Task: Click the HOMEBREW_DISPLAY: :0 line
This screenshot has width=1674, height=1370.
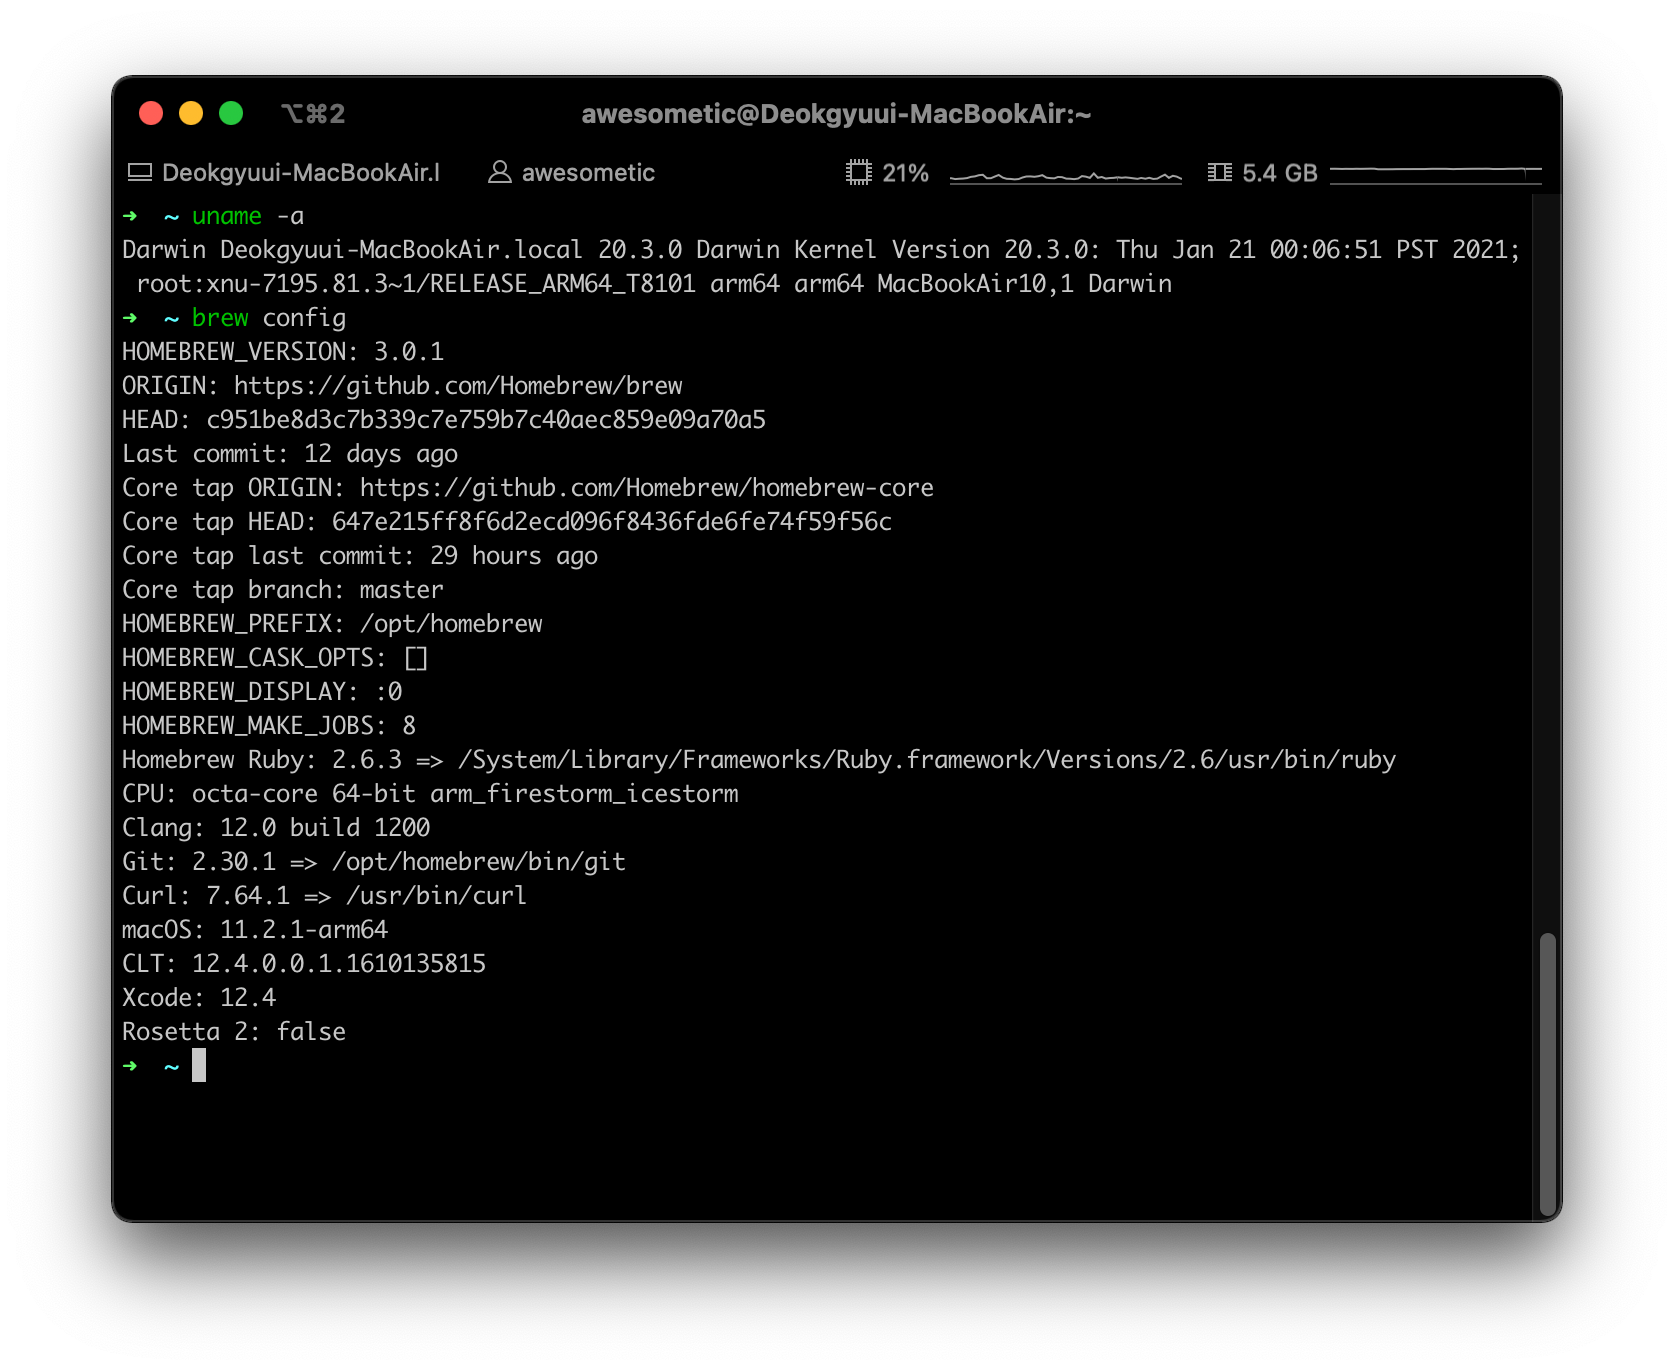Action: [262, 692]
